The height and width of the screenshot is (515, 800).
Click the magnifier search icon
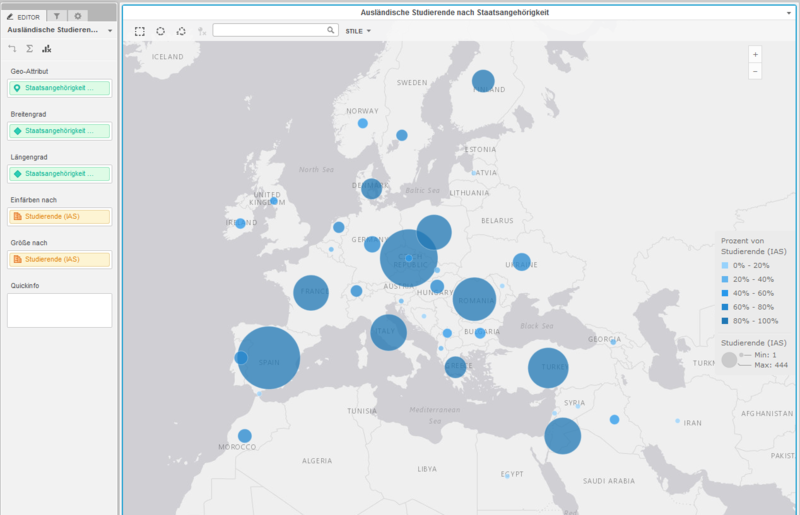tap(331, 31)
